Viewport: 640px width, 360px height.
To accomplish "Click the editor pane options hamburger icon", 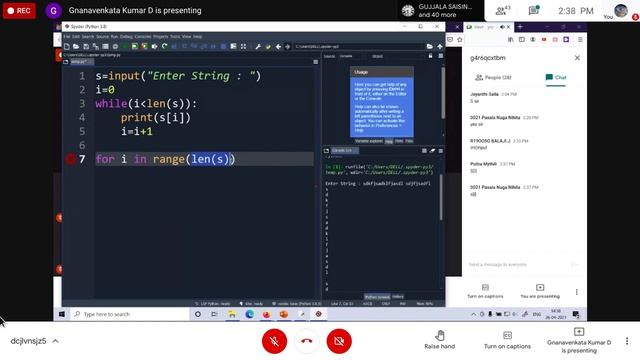I will (x=316, y=62).
